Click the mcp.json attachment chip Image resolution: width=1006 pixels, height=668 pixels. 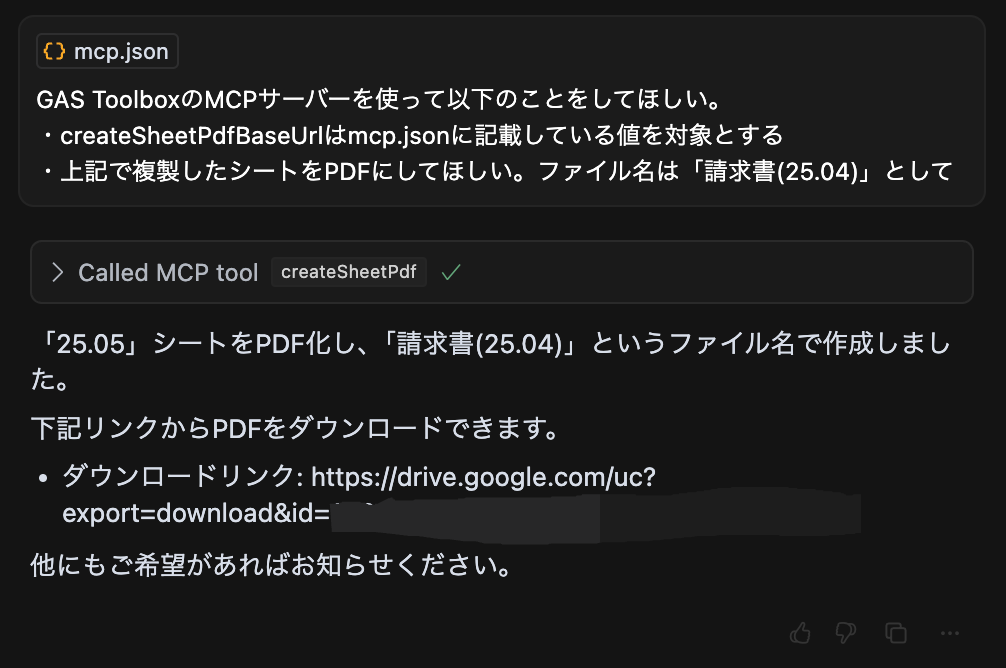point(105,50)
